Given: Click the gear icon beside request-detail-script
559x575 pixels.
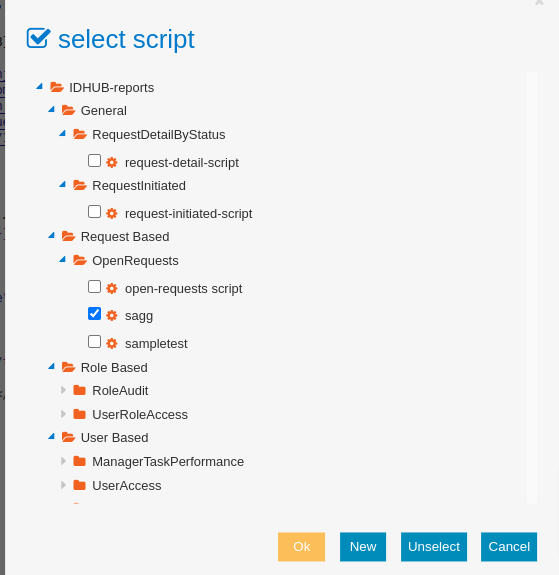Looking at the screenshot, I should [112, 162].
